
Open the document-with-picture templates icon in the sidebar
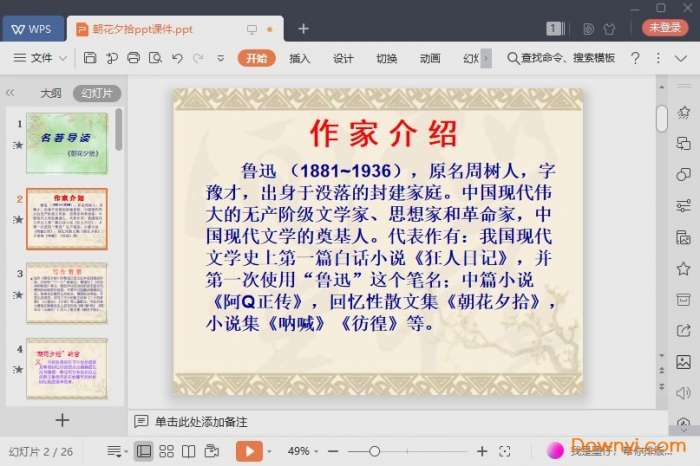point(683,237)
